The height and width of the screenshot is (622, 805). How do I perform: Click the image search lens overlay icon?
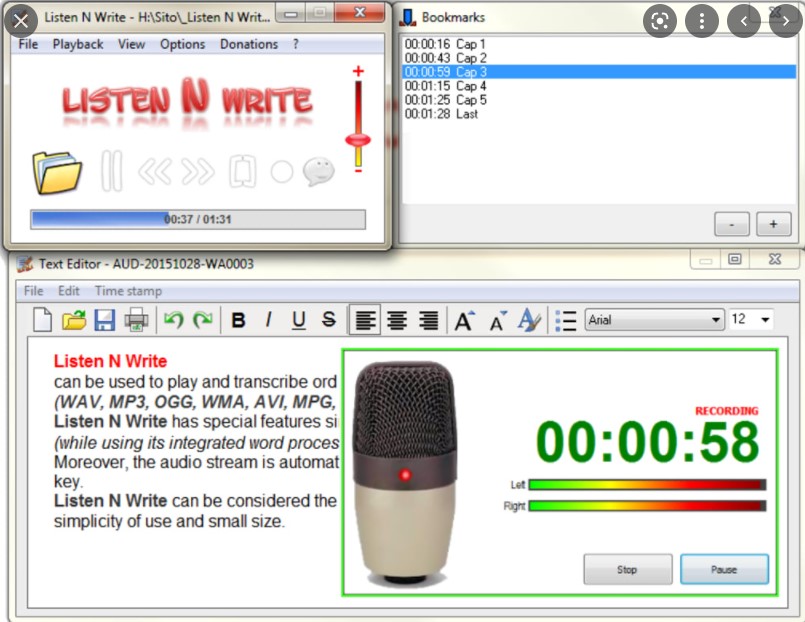(660, 21)
